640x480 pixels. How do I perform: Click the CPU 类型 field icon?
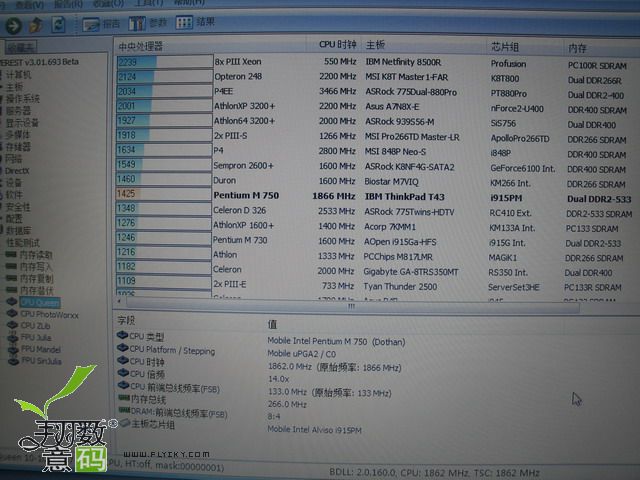click(x=122, y=336)
